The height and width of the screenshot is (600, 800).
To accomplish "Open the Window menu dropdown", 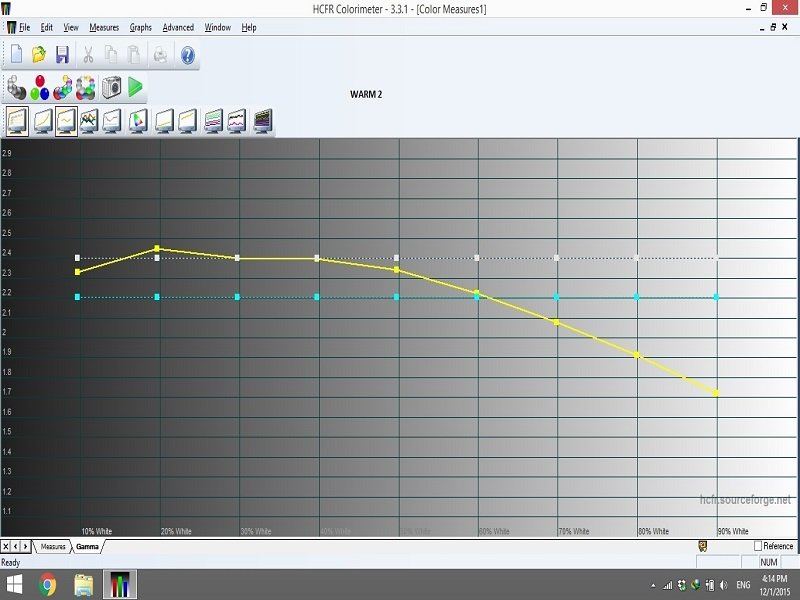I will point(217,27).
